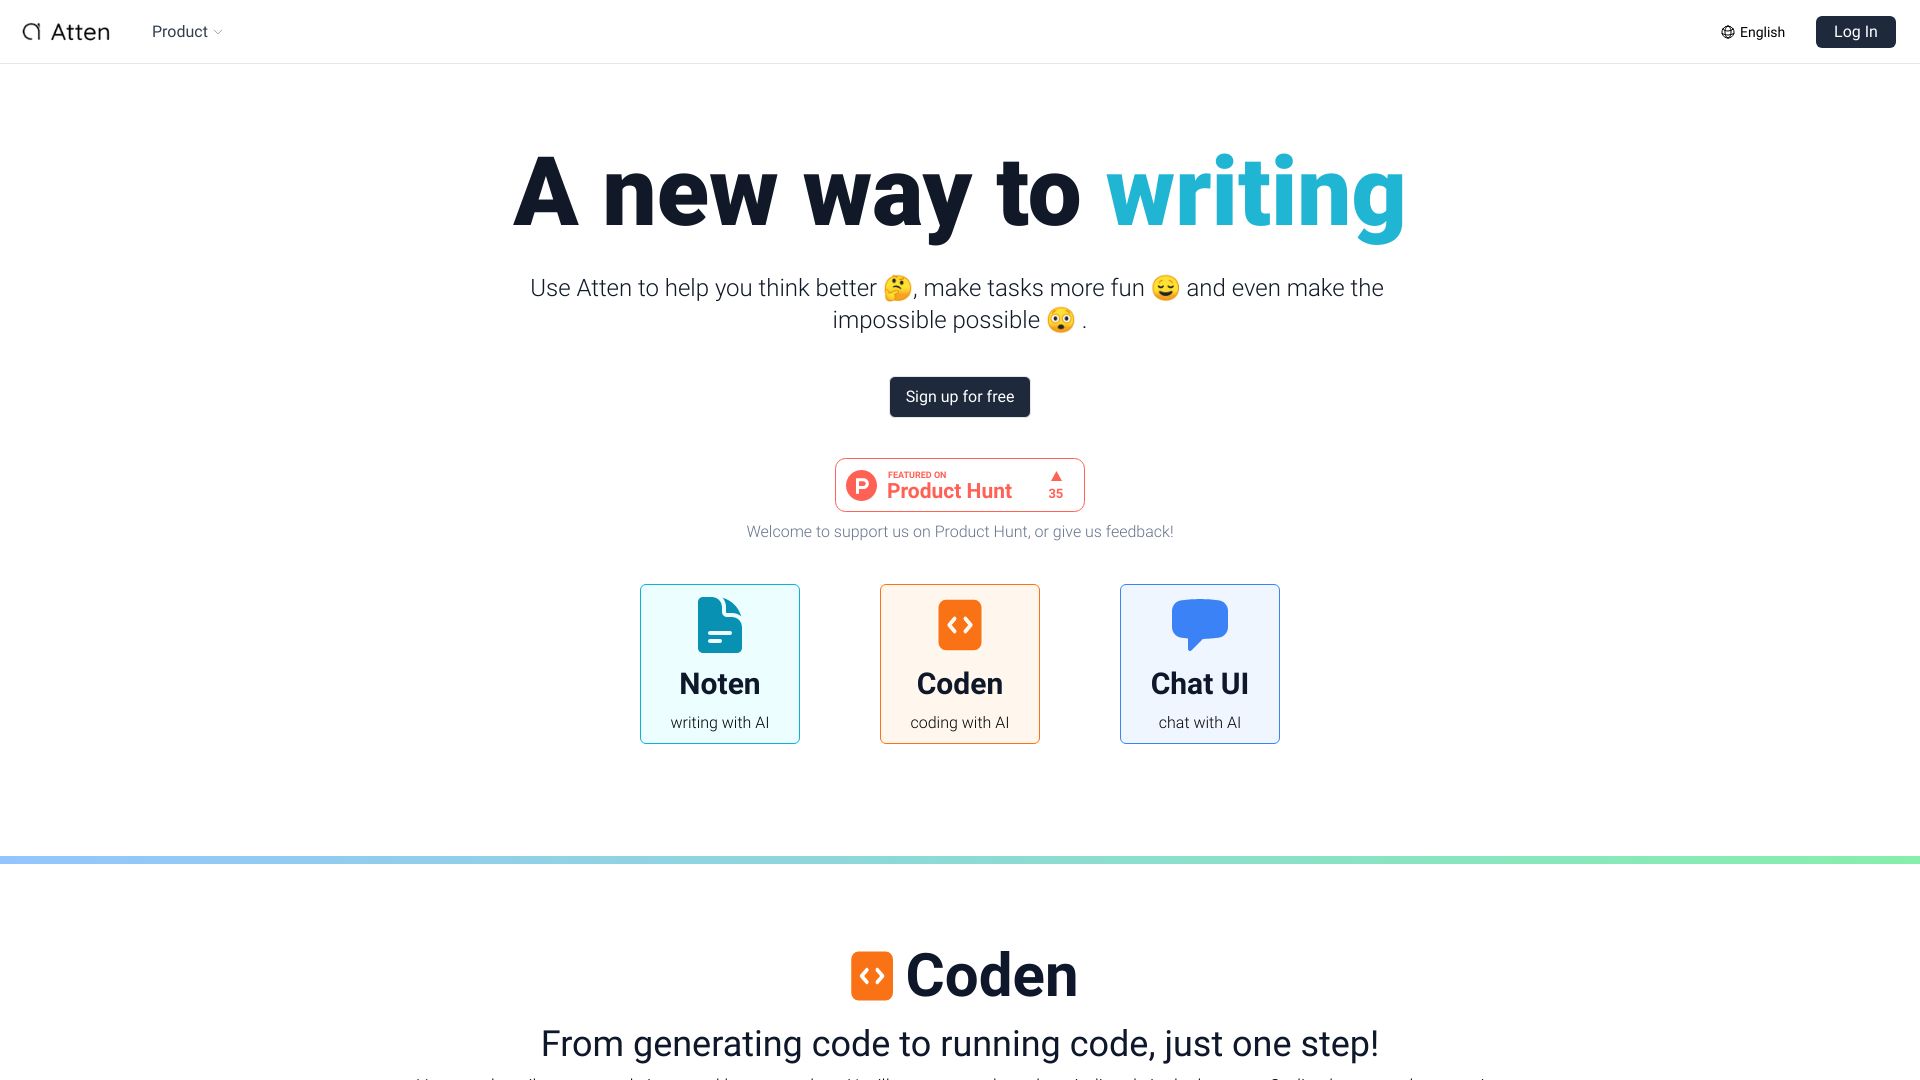Viewport: 1920px width, 1080px height.
Task: Click the Product menu item in navbar
Action: coord(186,32)
